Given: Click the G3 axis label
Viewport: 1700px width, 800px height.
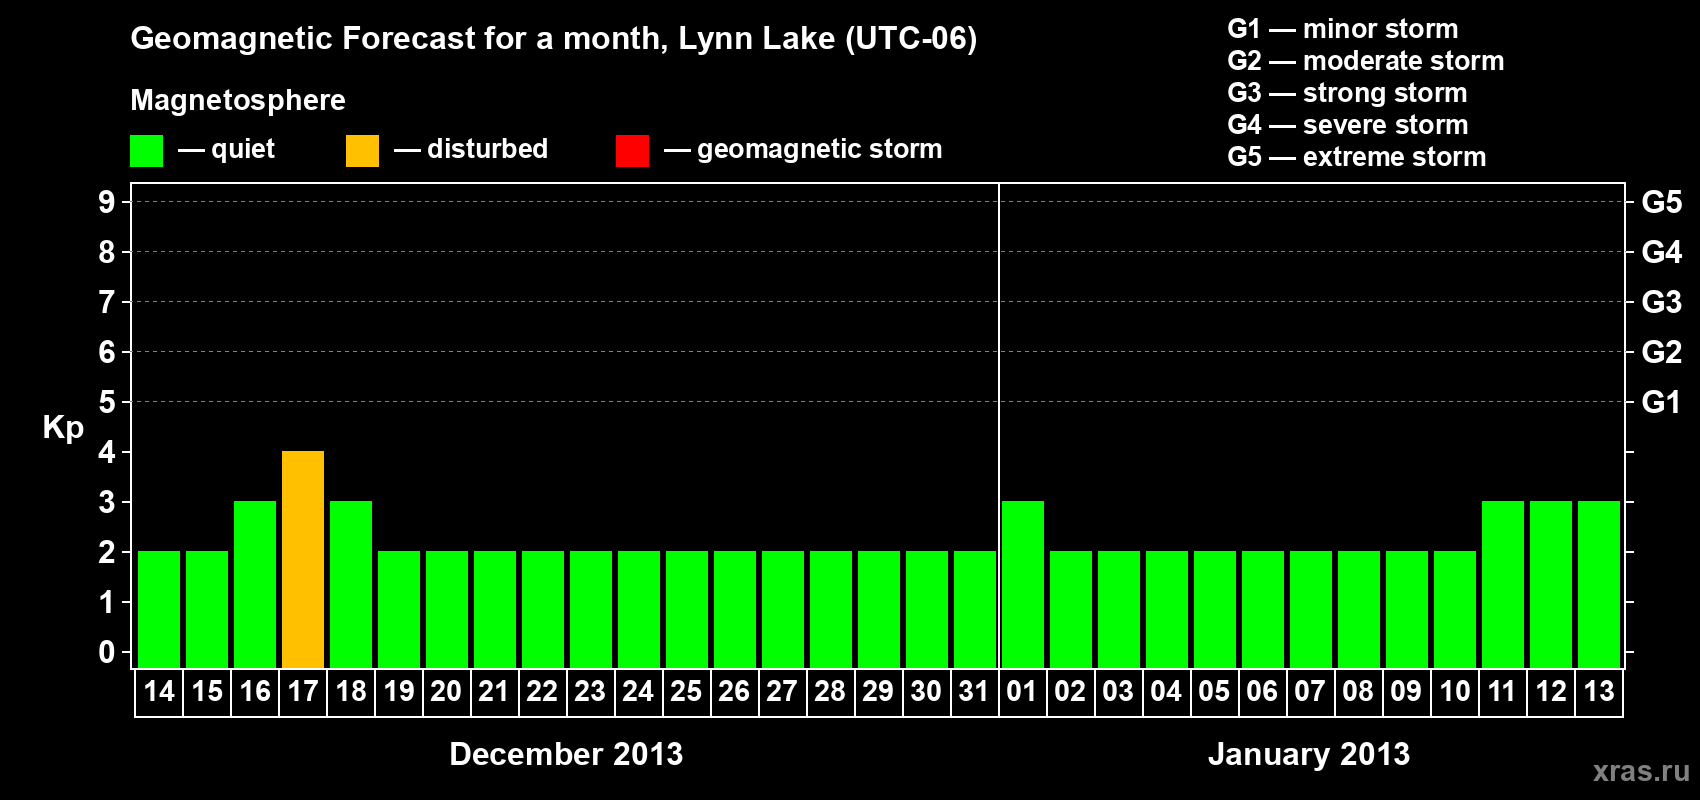Looking at the screenshot, I should (x=1662, y=302).
